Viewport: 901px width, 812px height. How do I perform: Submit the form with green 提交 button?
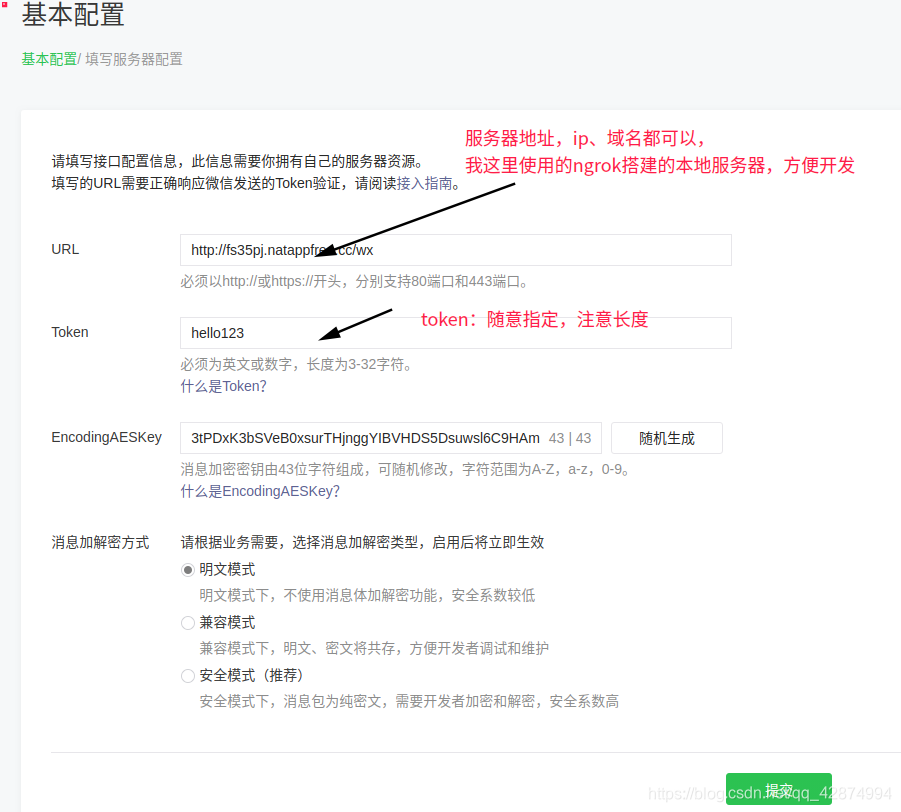[779, 789]
